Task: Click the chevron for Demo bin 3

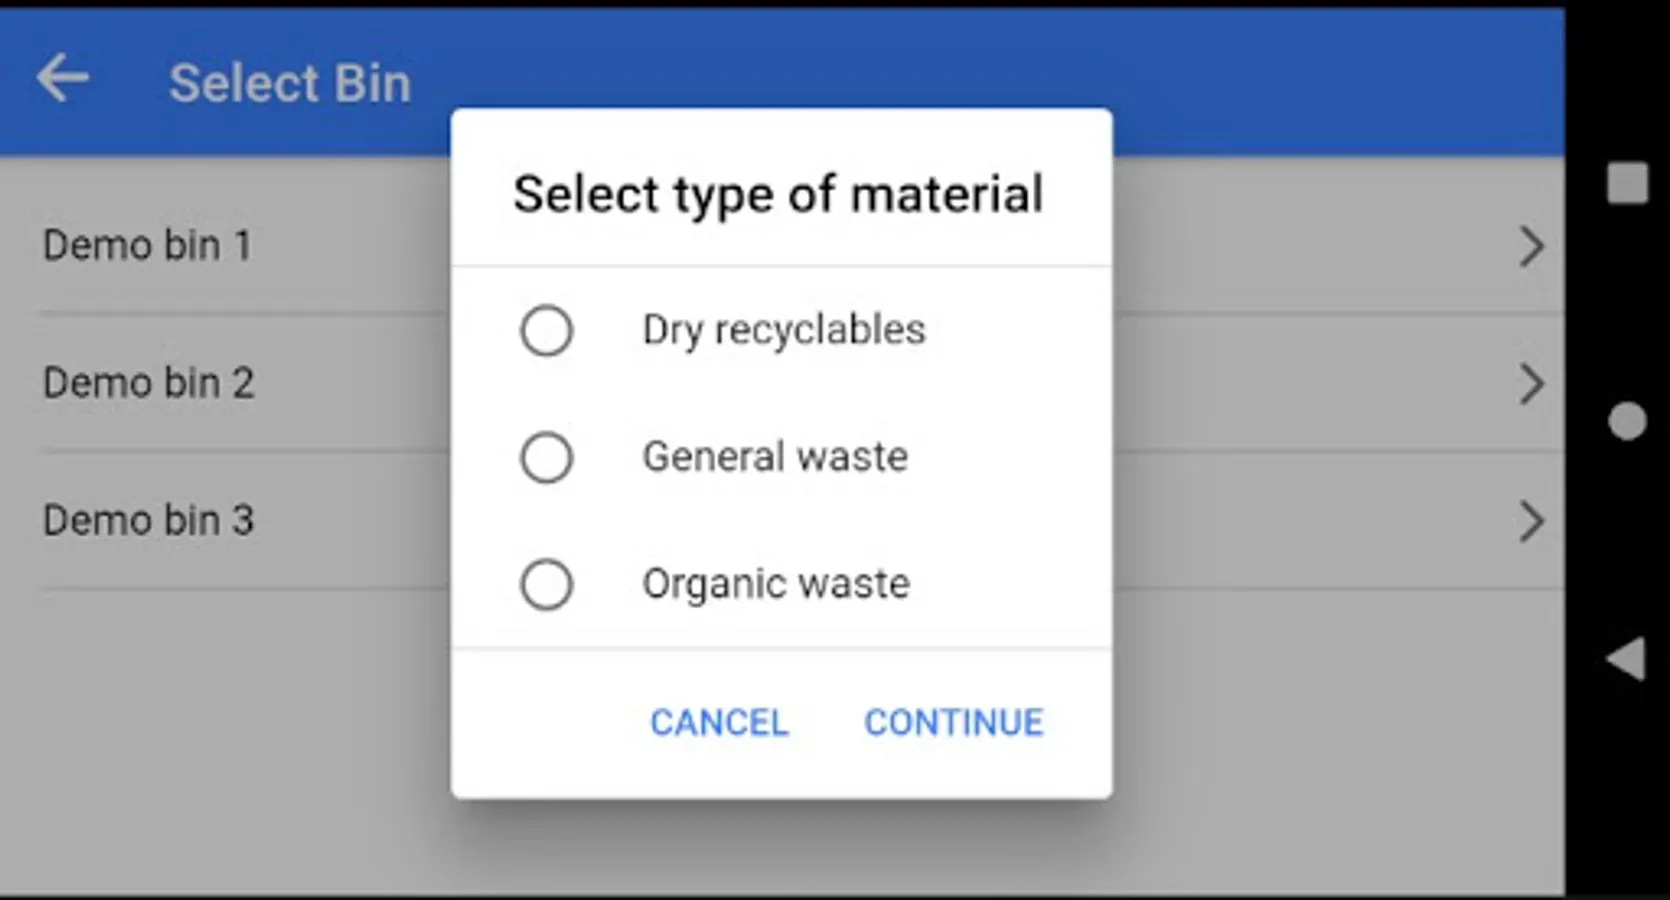Action: click(x=1530, y=521)
